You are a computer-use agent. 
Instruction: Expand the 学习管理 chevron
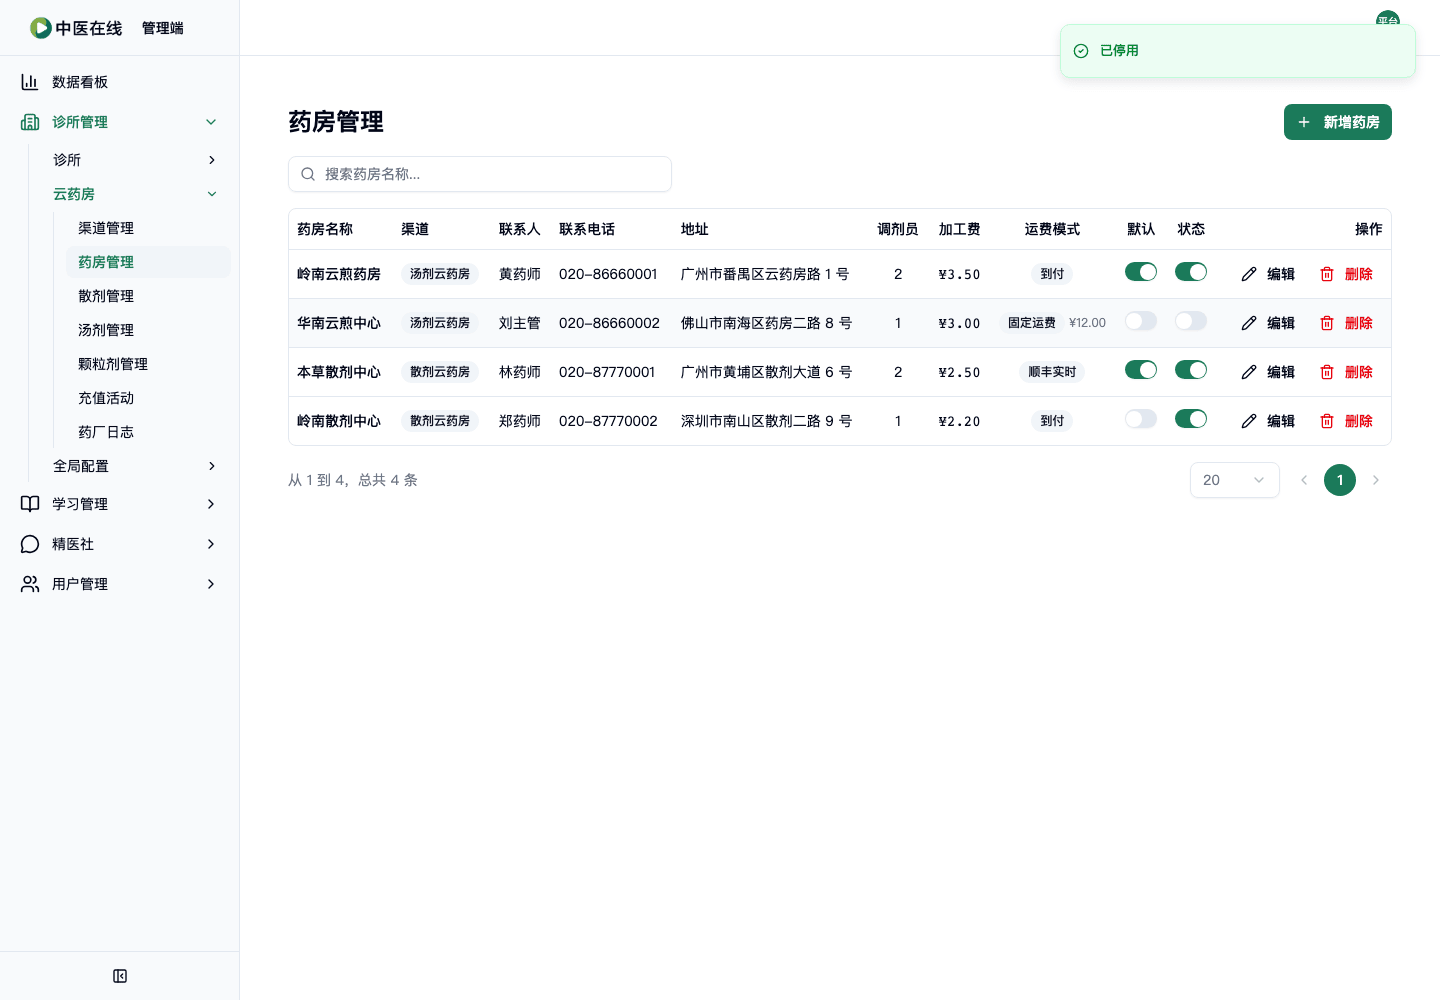point(211,504)
